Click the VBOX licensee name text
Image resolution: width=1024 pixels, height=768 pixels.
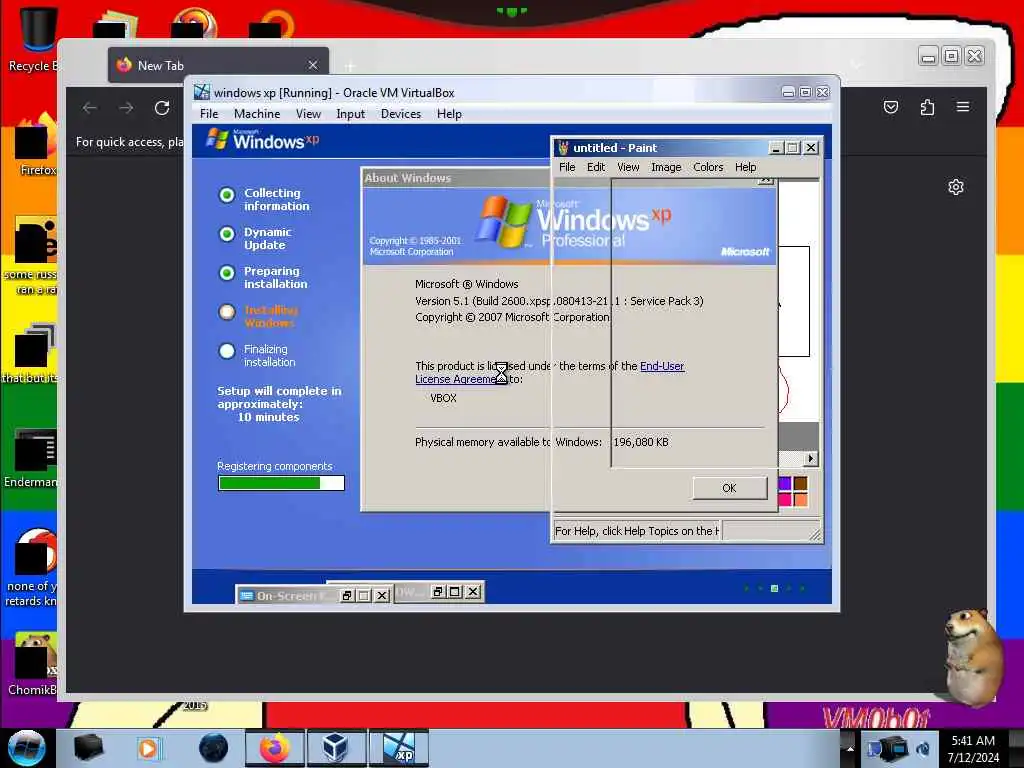[443, 398]
